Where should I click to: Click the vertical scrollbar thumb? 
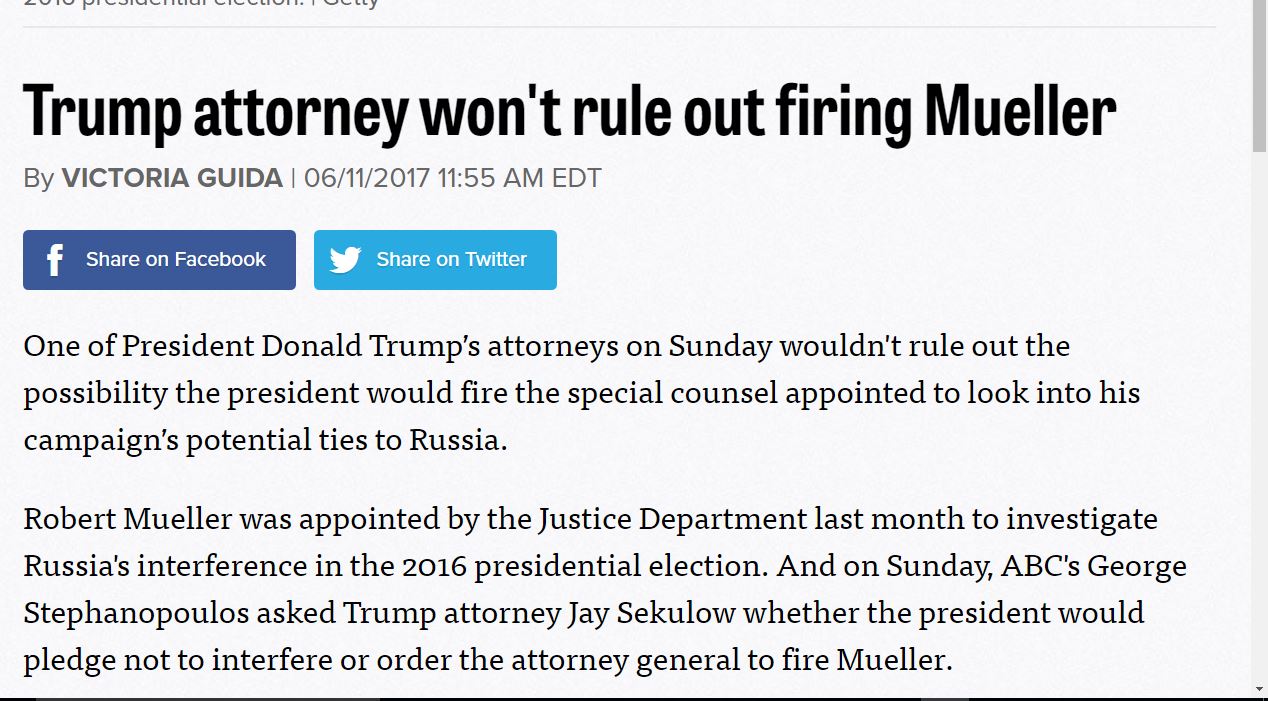[1259, 77]
